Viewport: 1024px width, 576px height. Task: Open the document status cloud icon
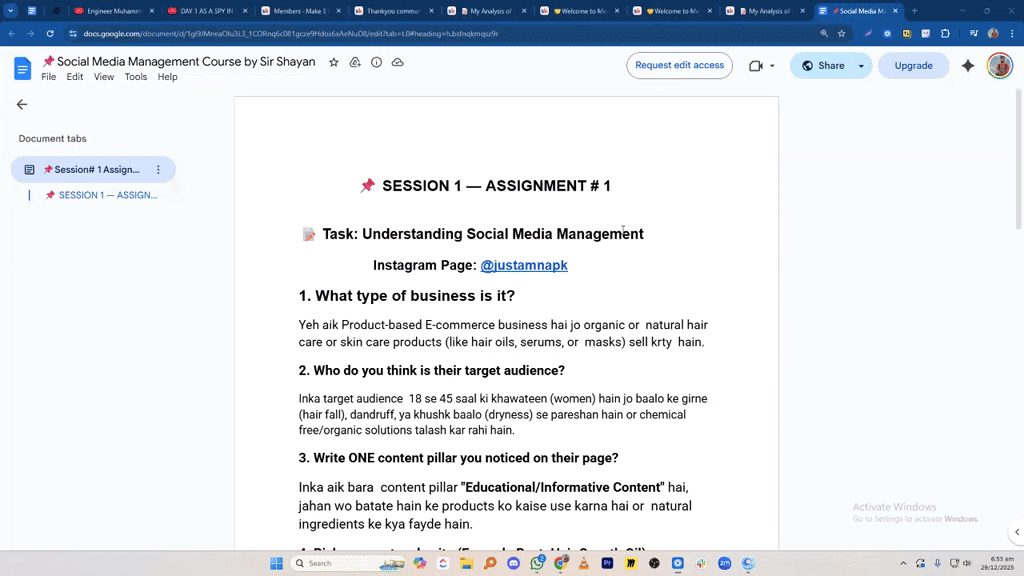[x=397, y=62]
